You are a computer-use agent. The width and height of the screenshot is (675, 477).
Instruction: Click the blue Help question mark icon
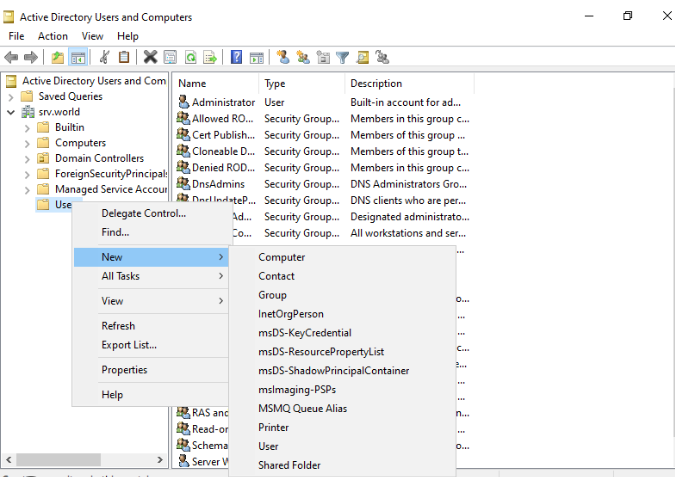tap(236, 57)
